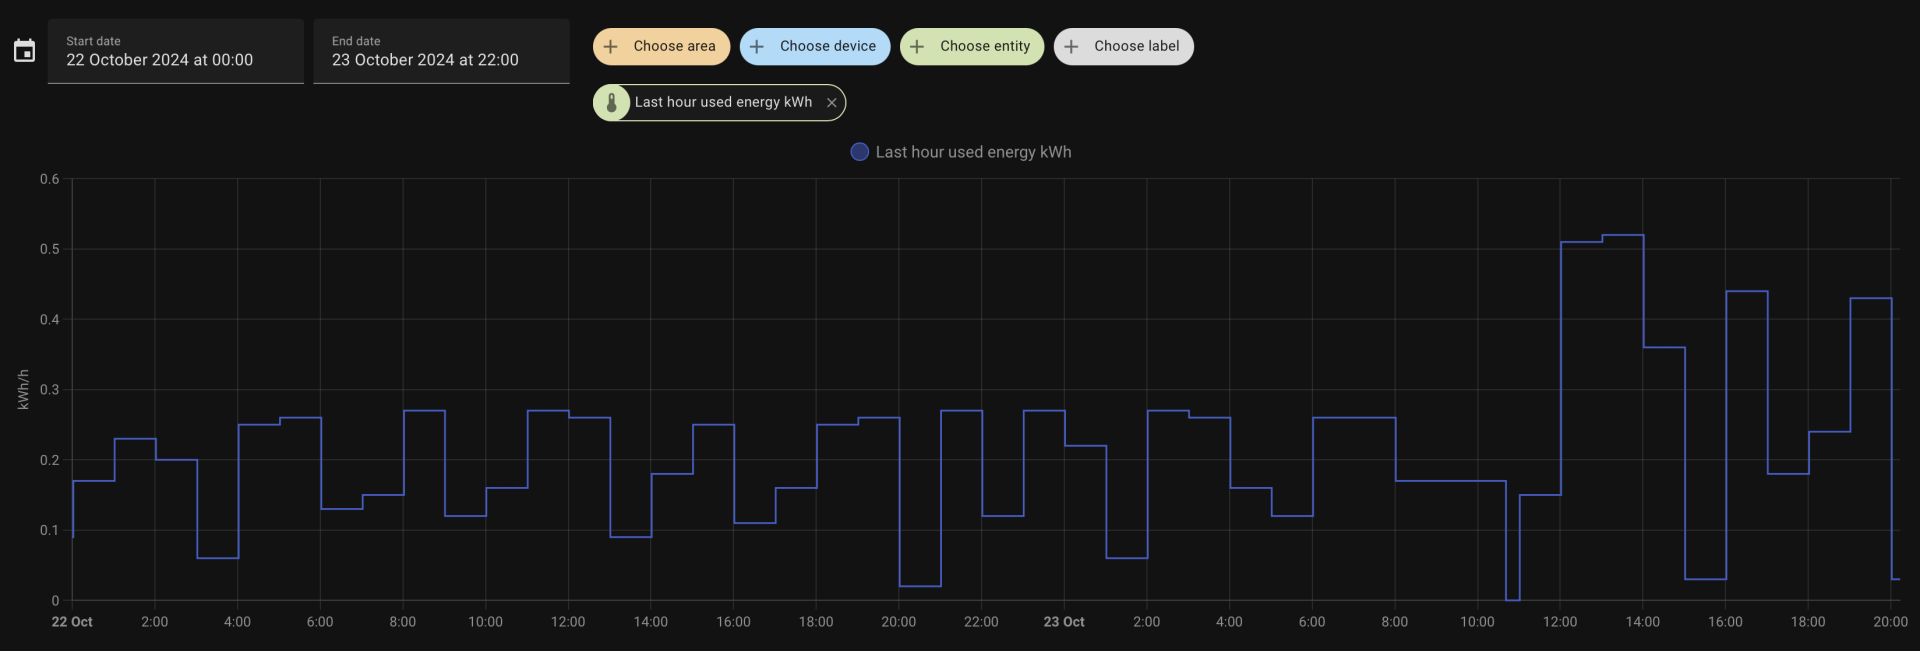Click the kWh/h y-axis title
Screen dimensions: 1920x651
coord(23,390)
